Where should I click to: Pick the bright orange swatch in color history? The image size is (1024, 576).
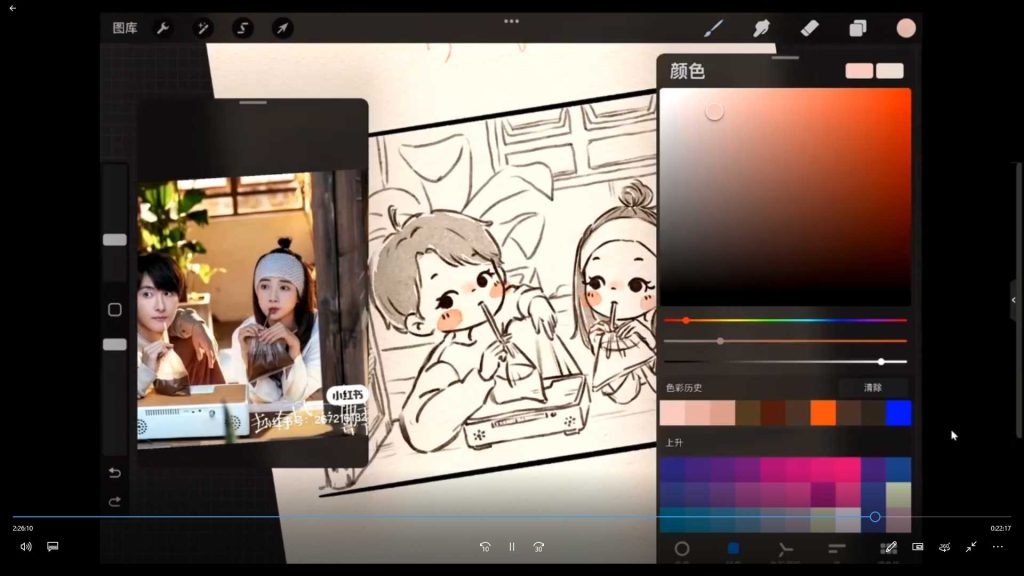coord(822,413)
